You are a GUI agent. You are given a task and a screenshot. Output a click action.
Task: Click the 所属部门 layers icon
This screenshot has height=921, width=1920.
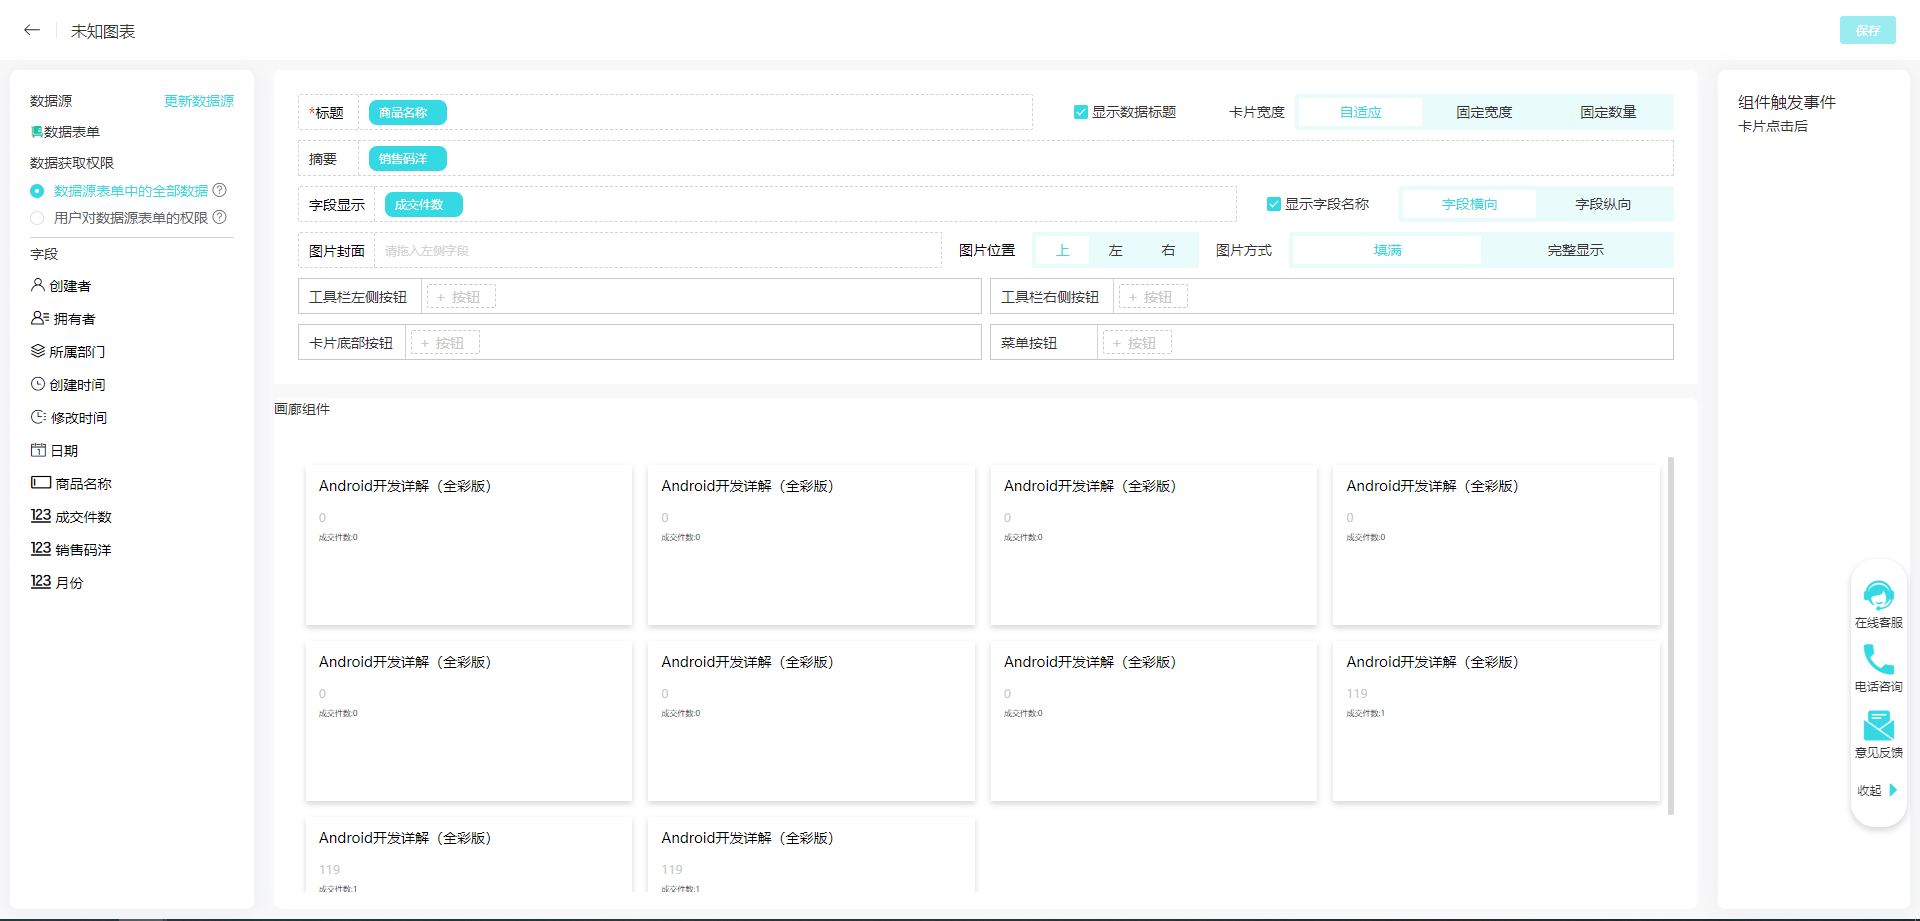tap(38, 351)
